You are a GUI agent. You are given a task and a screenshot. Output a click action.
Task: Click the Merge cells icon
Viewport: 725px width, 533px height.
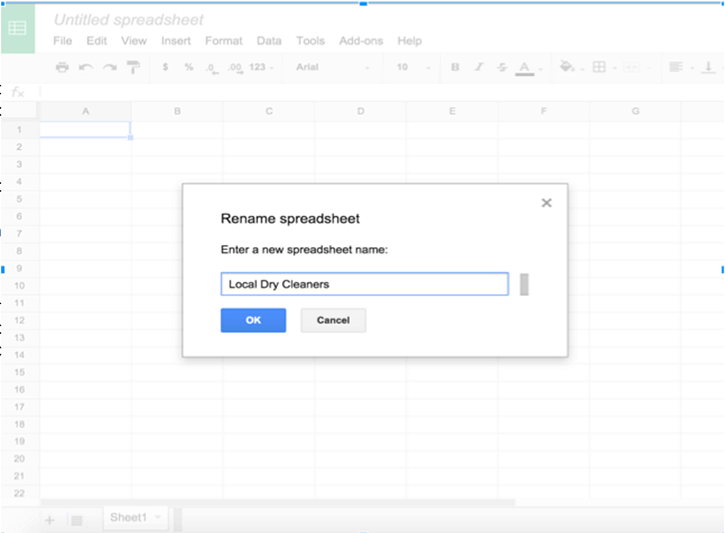[x=632, y=67]
